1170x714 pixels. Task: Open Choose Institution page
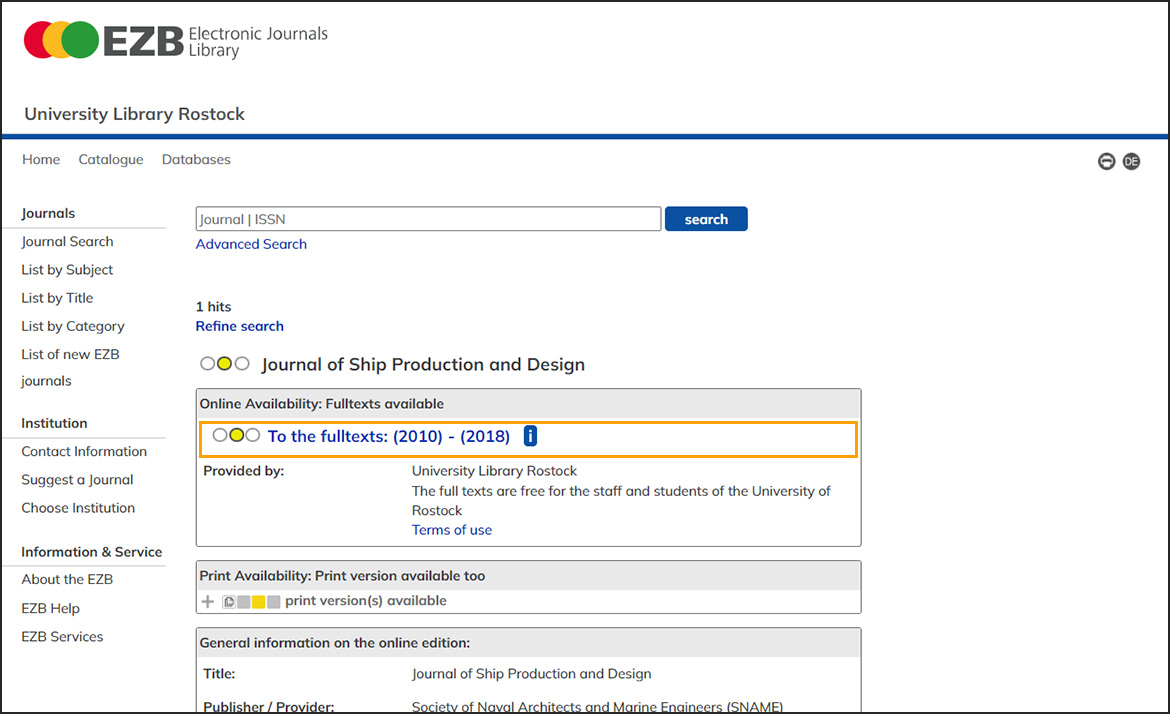78,508
